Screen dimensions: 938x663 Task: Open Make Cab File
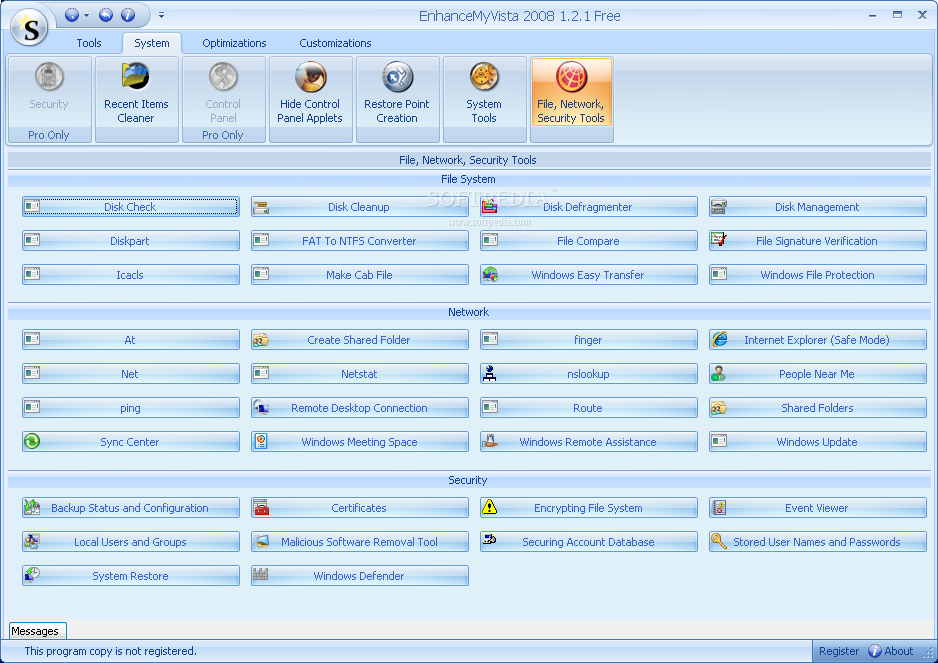(x=360, y=275)
